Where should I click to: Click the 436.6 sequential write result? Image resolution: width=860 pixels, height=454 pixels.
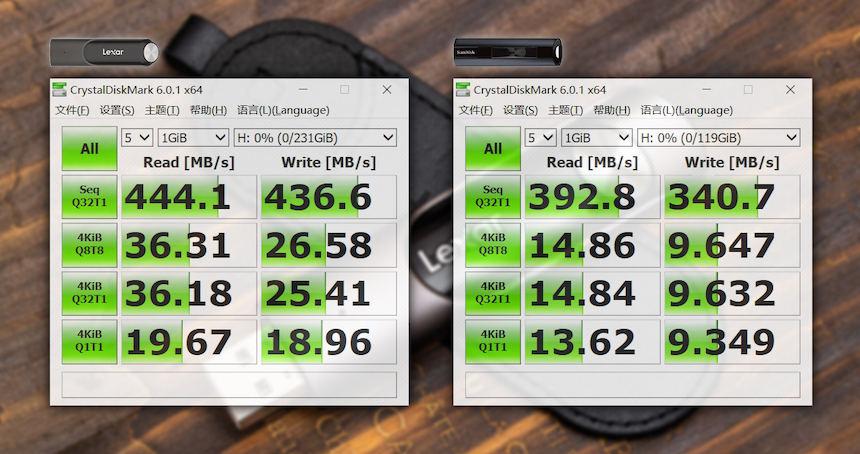tap(329, 197)
